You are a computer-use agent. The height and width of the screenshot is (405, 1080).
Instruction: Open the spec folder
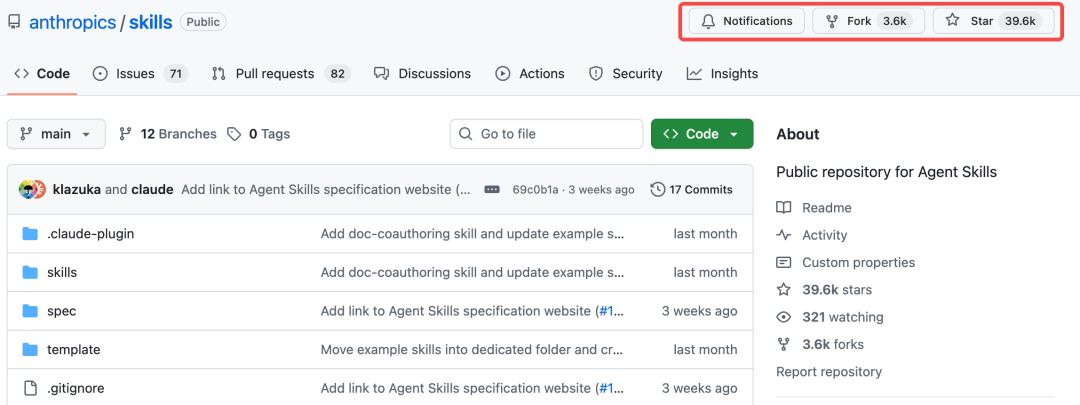click(61, 311)
